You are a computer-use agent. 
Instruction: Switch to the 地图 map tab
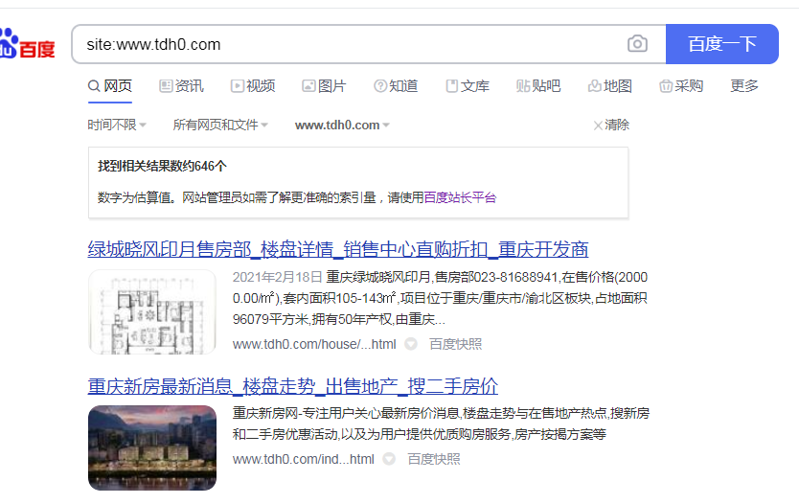610,86
